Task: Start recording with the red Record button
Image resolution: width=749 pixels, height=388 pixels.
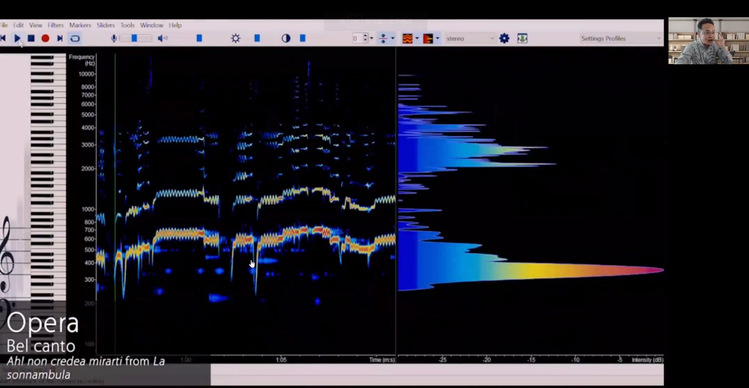Action: [45, 38]
